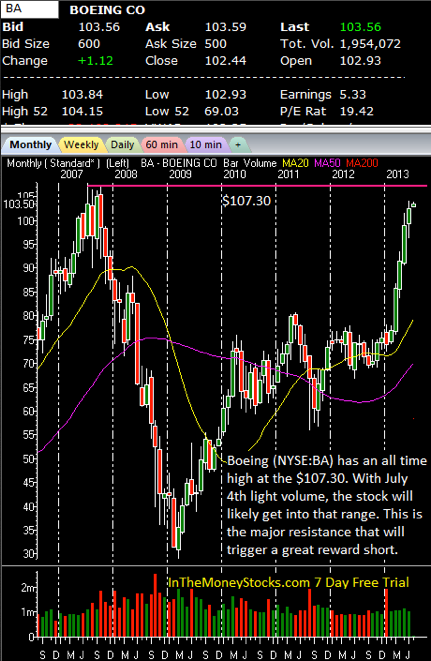Select the 60 min chart tab
Screen dimensions: 431x661
(x=162, y=145)
